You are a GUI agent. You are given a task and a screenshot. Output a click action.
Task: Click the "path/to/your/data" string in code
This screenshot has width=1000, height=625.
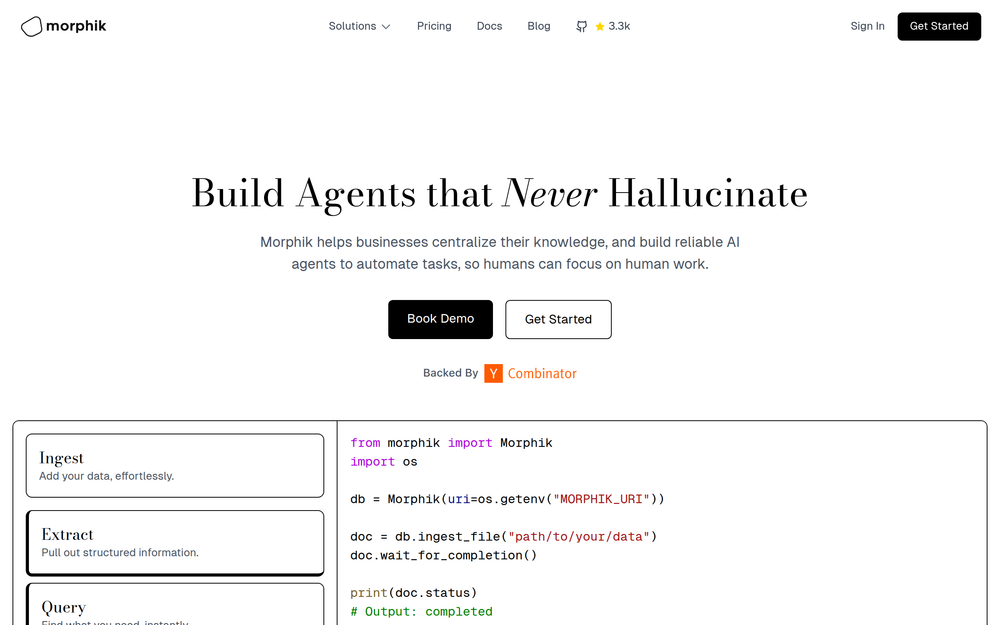[578, 536]
